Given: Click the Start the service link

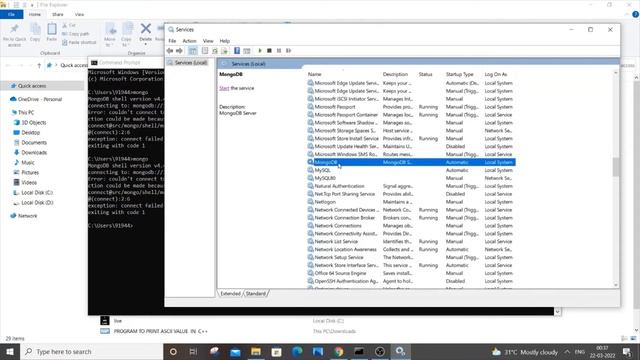Looking at the screenshot, I should pos(224,88).
